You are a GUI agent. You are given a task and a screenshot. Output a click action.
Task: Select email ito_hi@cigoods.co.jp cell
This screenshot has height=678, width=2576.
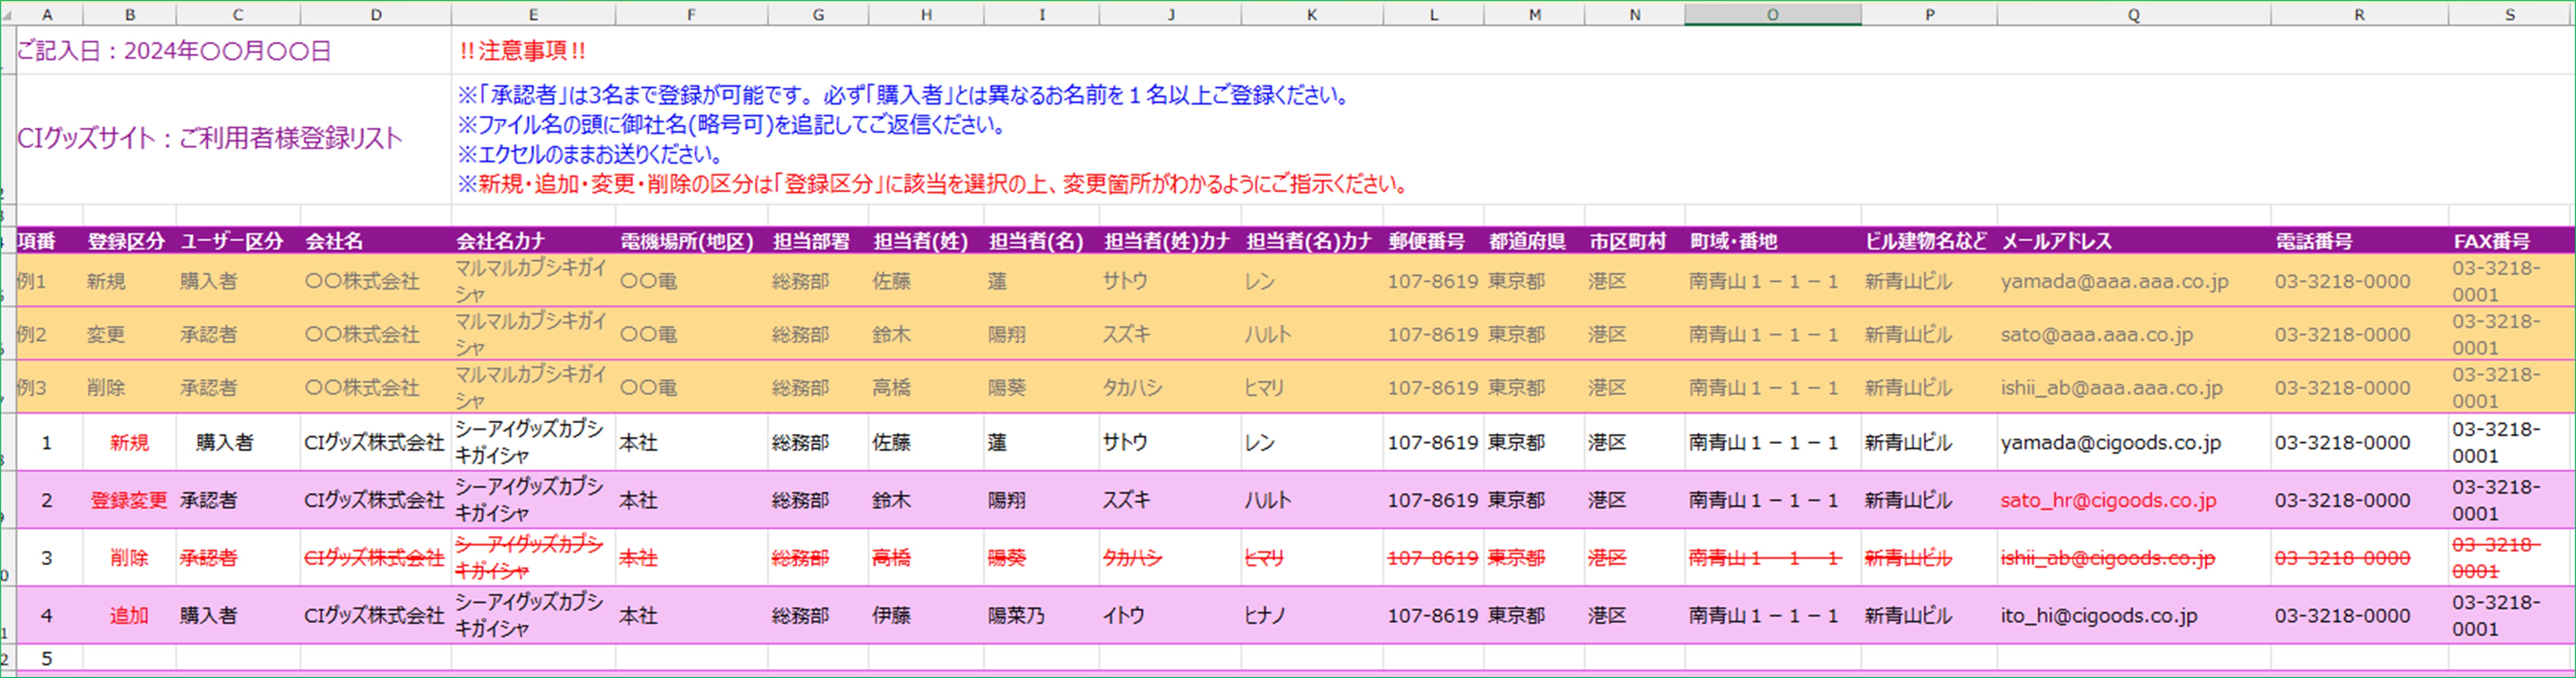click(2098, 616)
